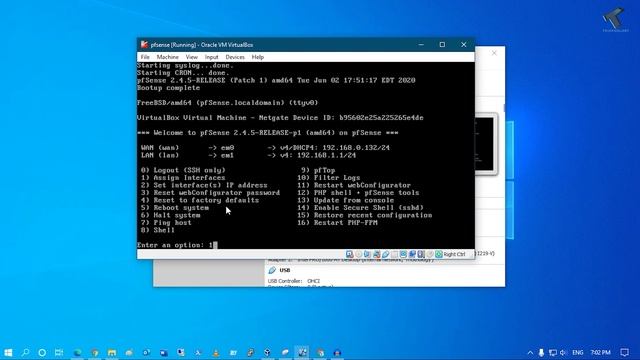The image size is (640, 360).
Task: Click the Right Ctrl host key indicator
Action: (x=454, y=254)
